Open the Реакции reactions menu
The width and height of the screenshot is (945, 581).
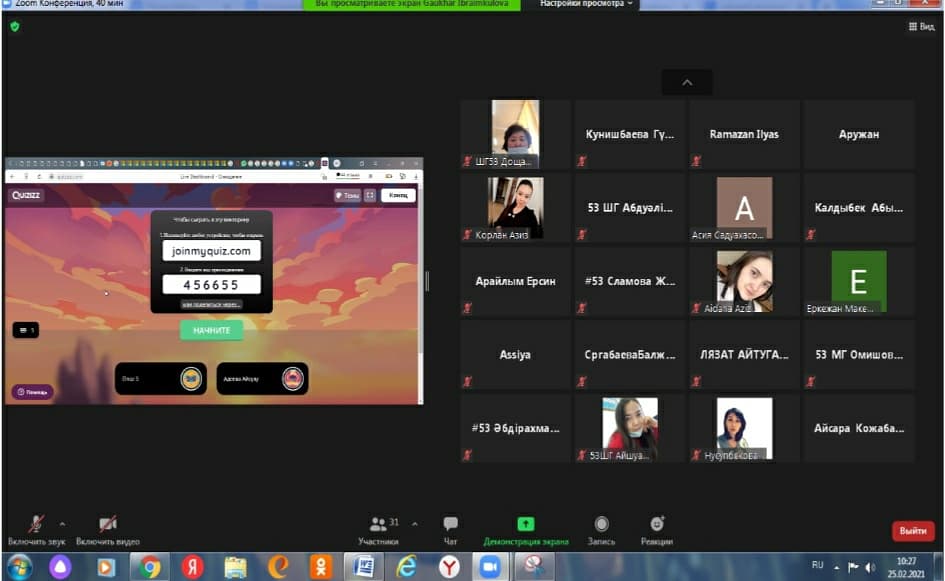[657, 525]
